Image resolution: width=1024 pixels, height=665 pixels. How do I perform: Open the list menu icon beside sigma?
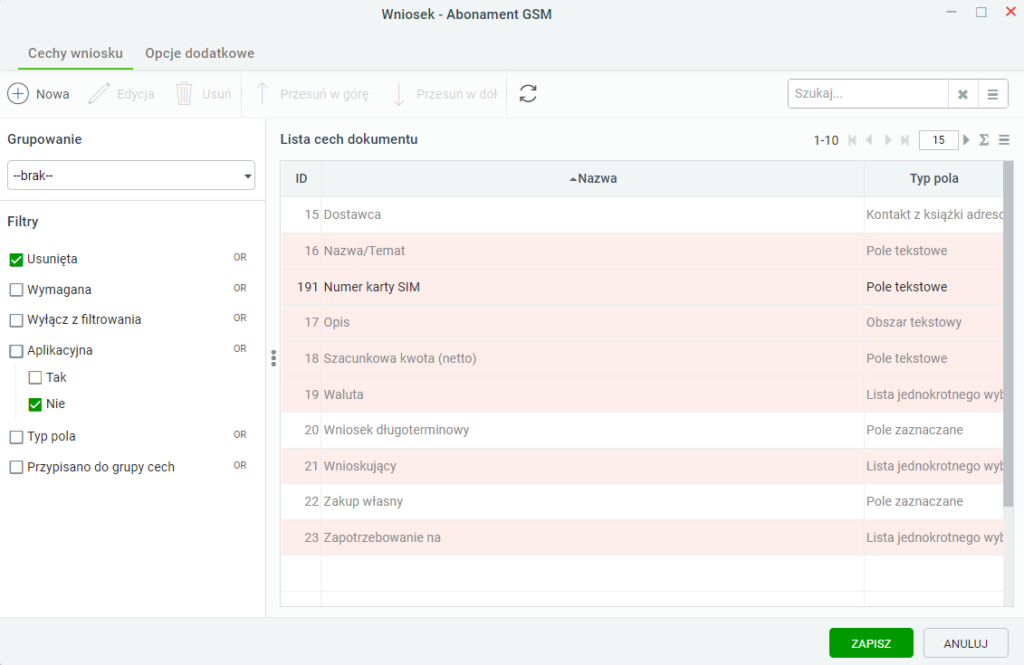1004,140
